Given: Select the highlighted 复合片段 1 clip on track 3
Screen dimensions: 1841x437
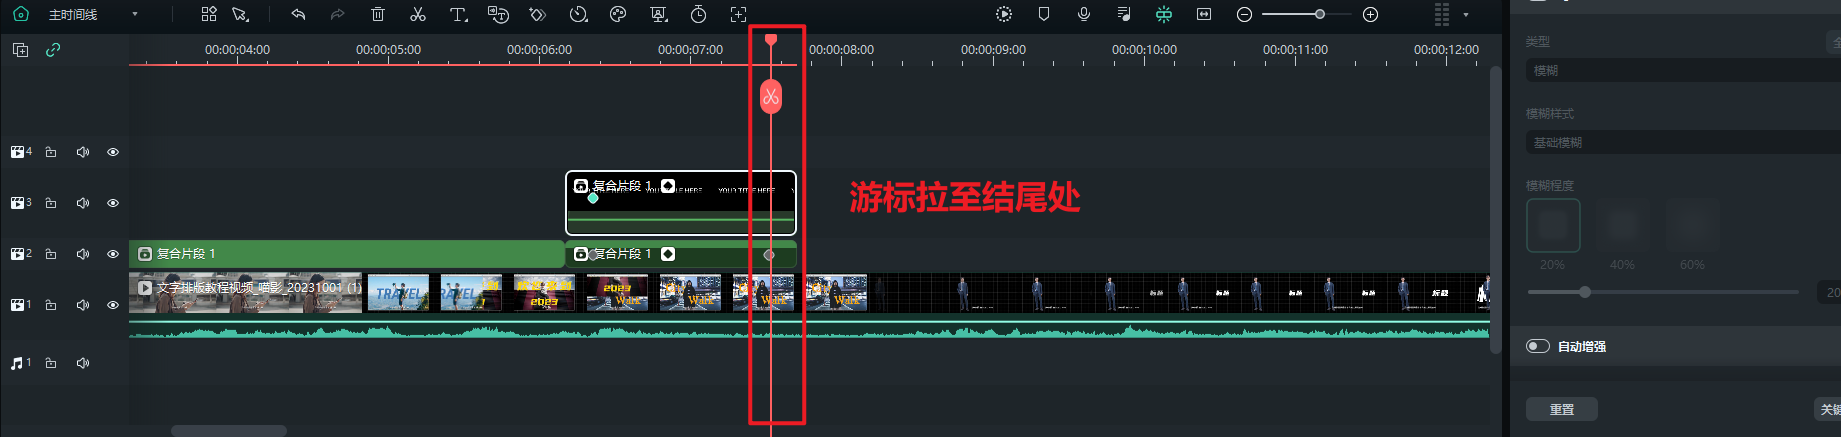Looking at the screenshot, I should (681, 203).
